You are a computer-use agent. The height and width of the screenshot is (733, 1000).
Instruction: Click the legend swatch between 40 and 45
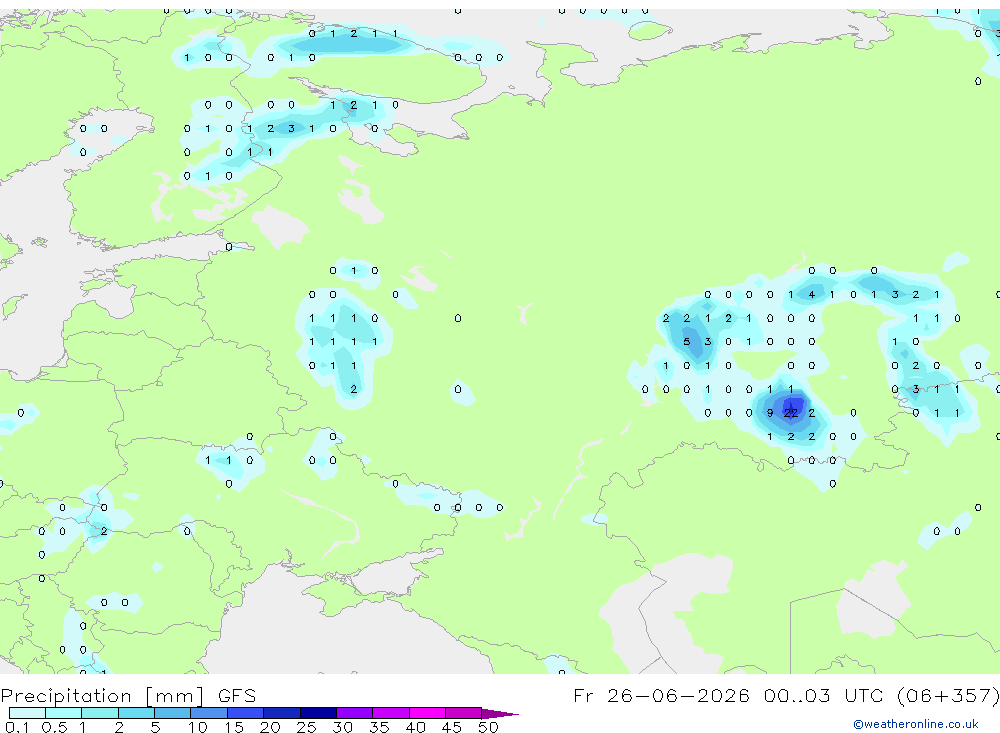[427, 713]
